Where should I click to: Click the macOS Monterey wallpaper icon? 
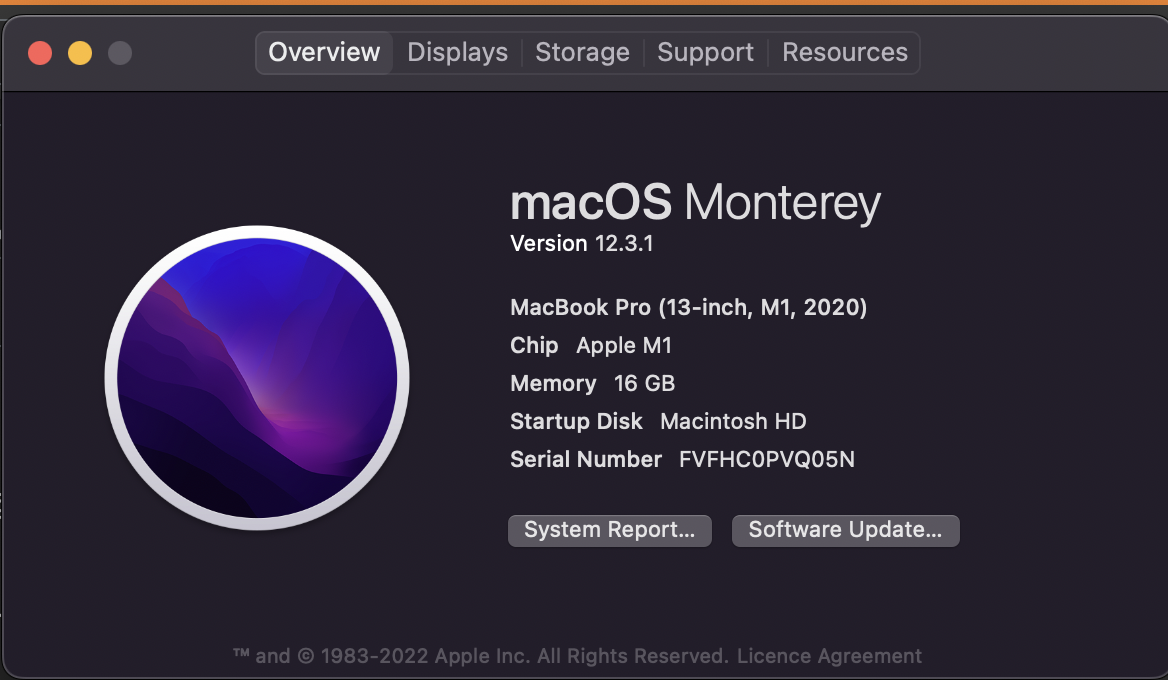coord(257,378)
